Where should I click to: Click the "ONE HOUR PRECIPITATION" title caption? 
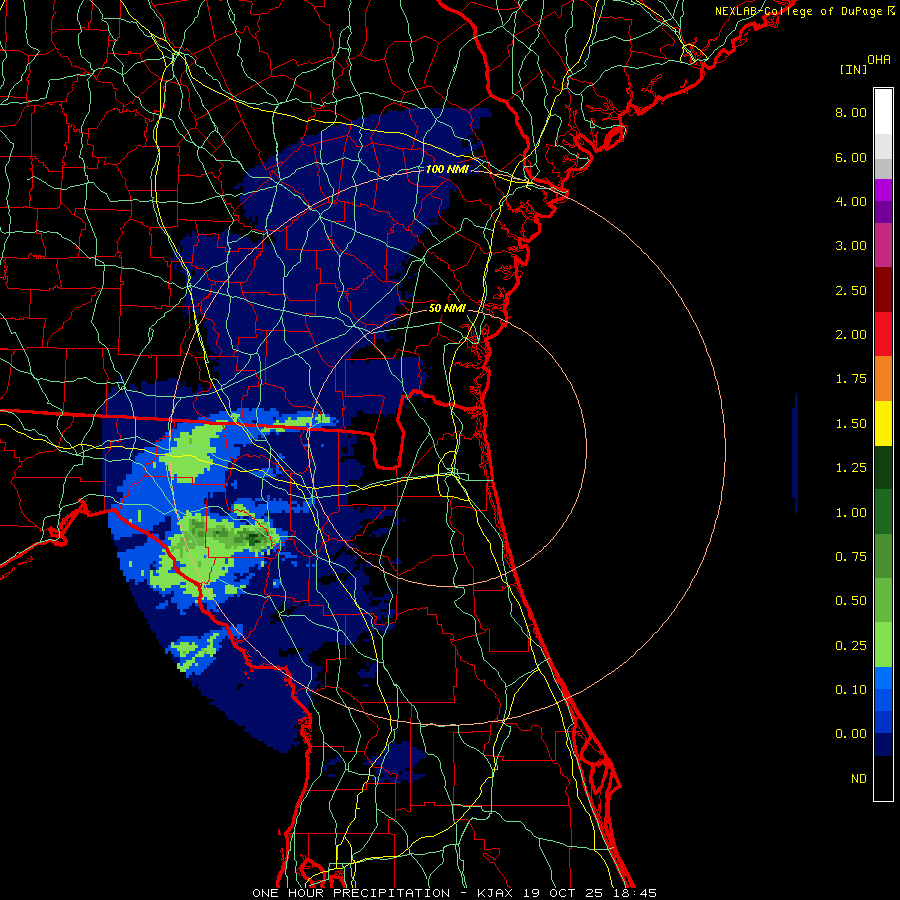[x=351, y=893]
